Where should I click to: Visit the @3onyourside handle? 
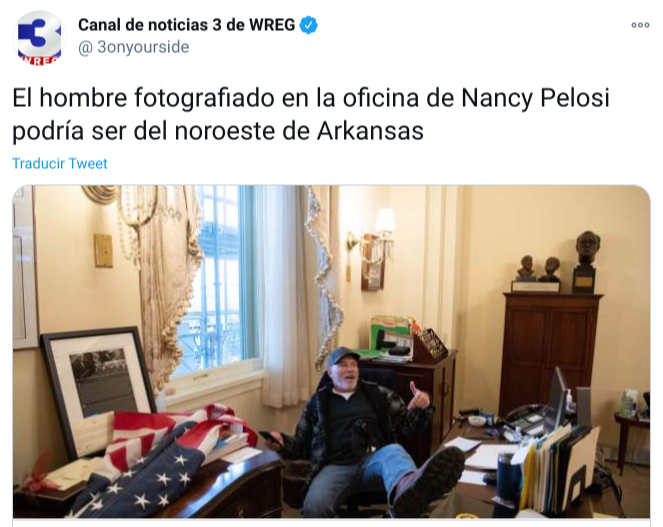pos(134,47)
